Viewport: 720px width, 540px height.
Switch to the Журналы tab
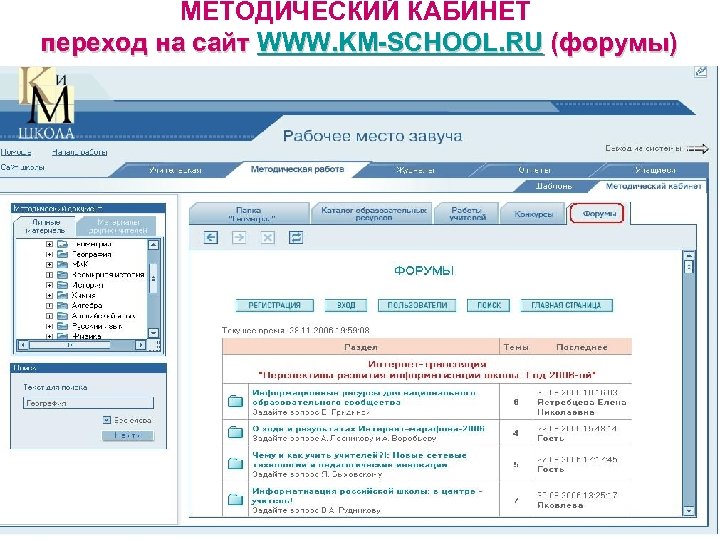click(416, 170)
